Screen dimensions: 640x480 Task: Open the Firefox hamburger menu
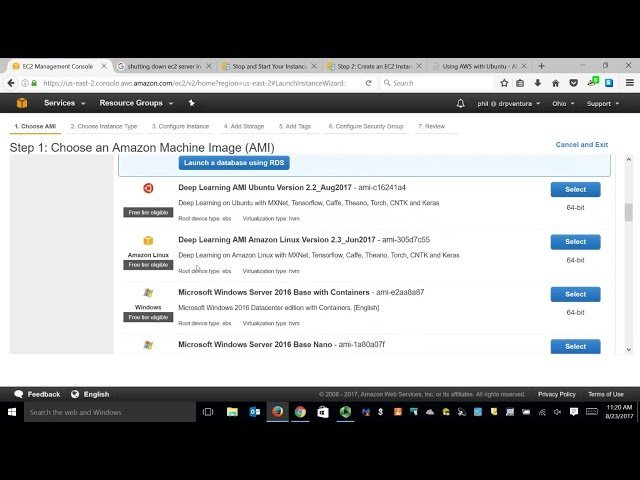[x=629, y=83]
